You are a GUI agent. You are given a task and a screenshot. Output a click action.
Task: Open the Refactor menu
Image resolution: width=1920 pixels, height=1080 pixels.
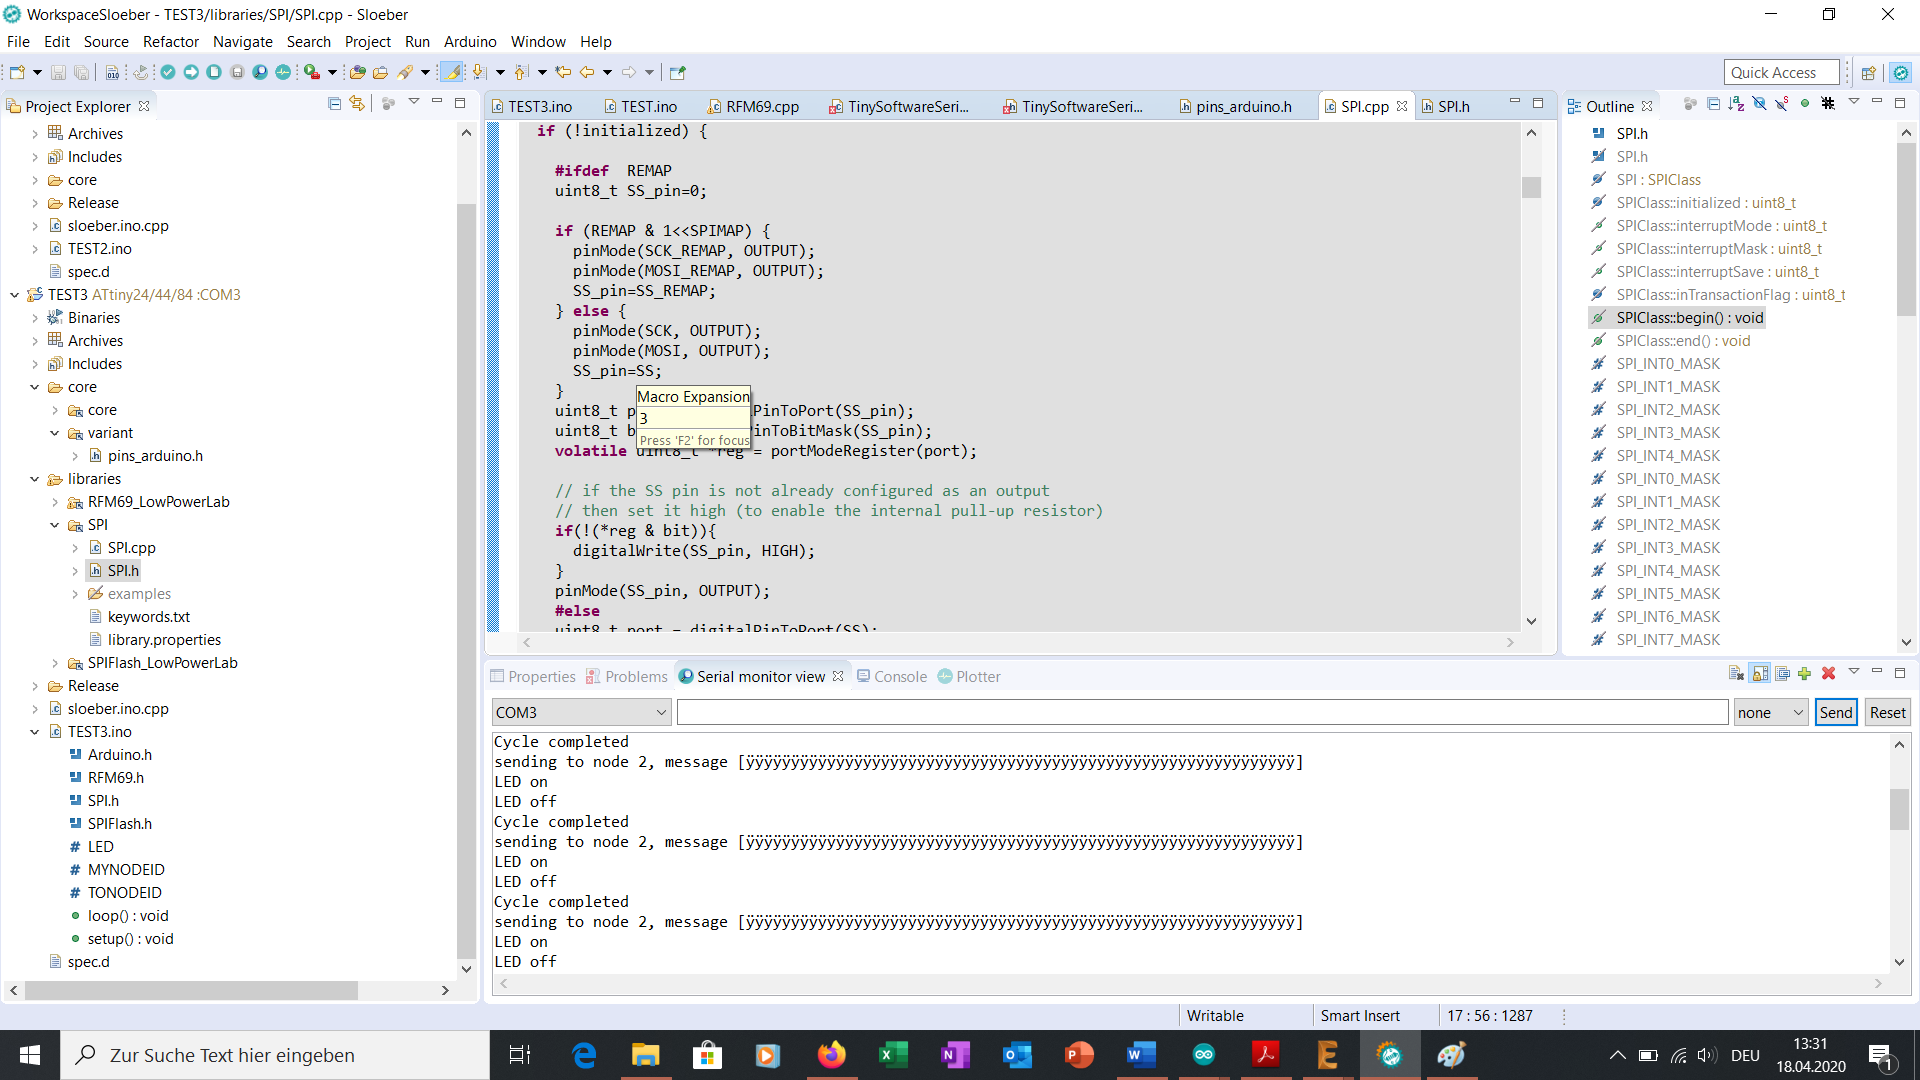(171, 42)
